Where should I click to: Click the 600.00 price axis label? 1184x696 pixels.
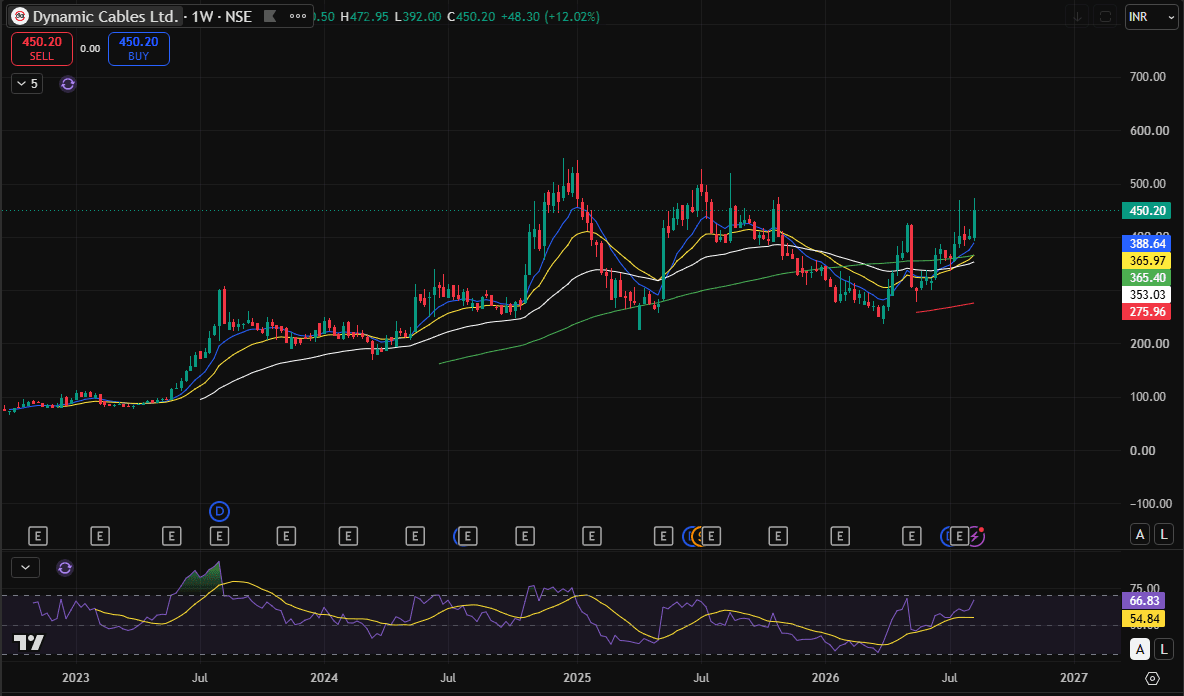click(x=1148, y=131)
